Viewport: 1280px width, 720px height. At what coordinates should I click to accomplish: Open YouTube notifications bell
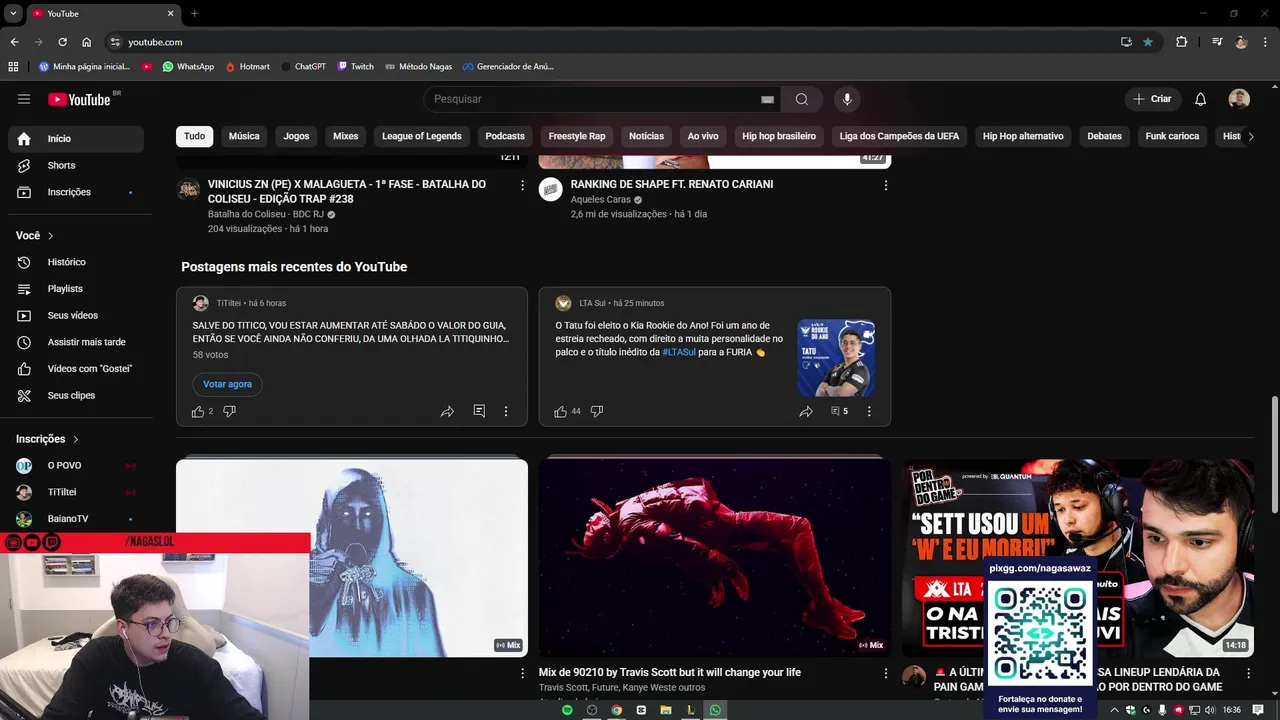point(1200,99)
